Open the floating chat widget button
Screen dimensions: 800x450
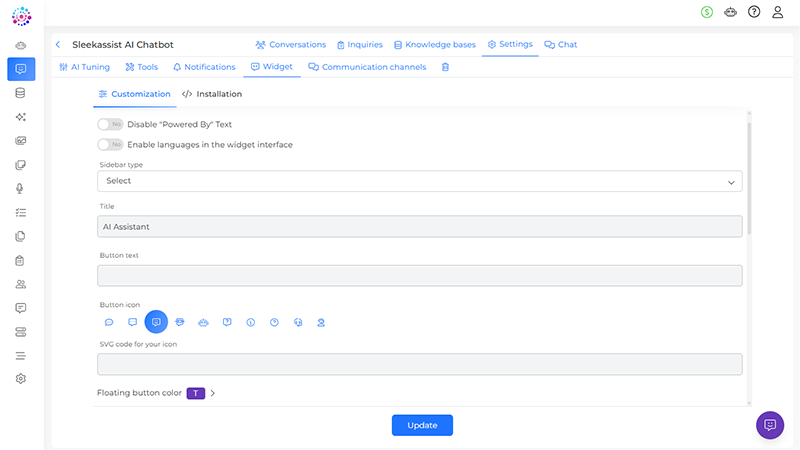pyautogui.click(x=769, y=425)
